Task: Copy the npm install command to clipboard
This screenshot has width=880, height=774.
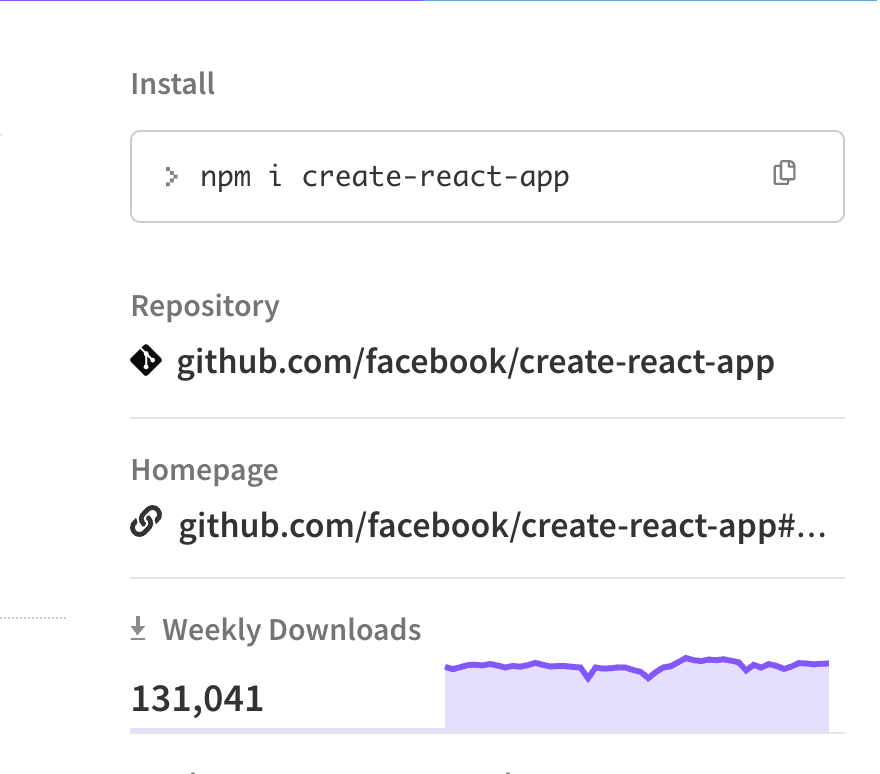Action: (785, 173)
